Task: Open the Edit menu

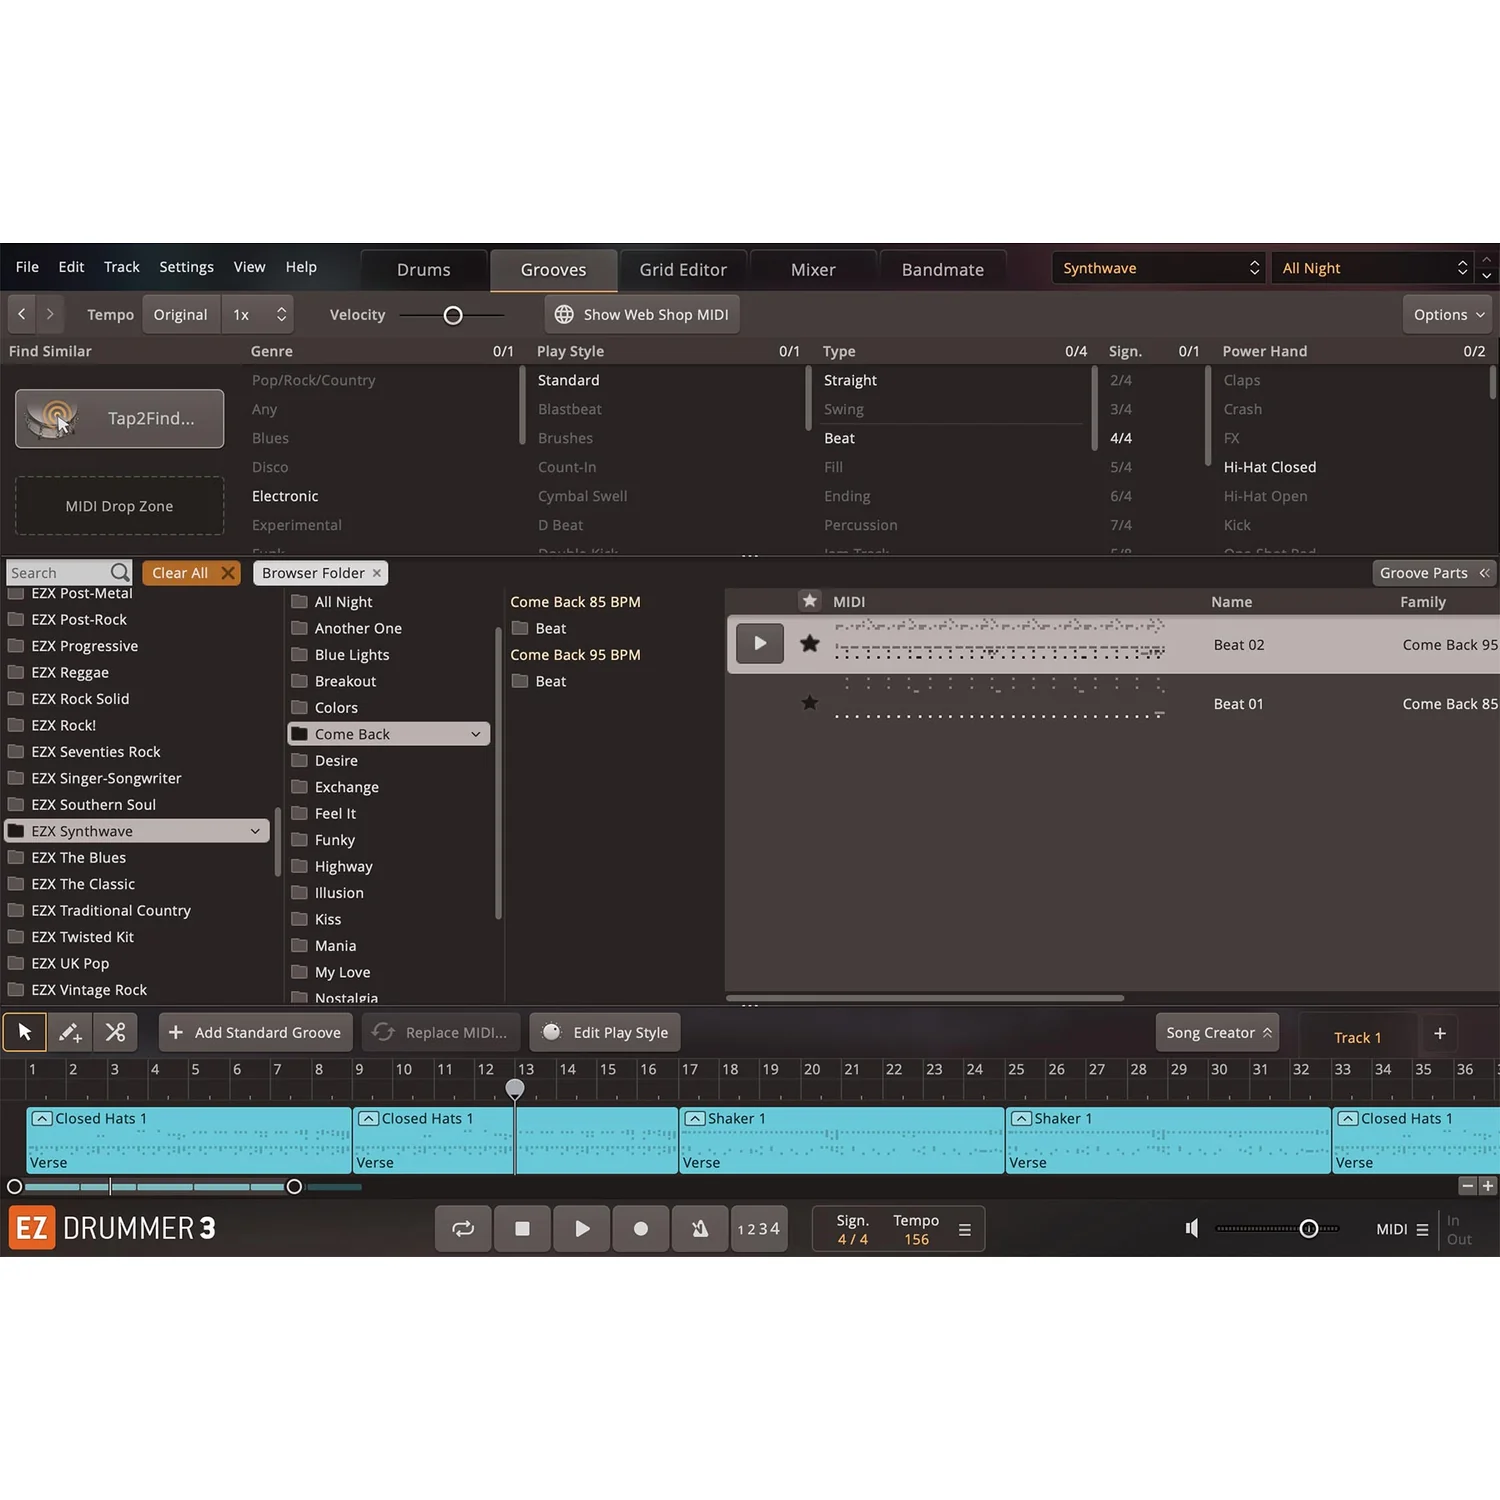Action: 71,267
